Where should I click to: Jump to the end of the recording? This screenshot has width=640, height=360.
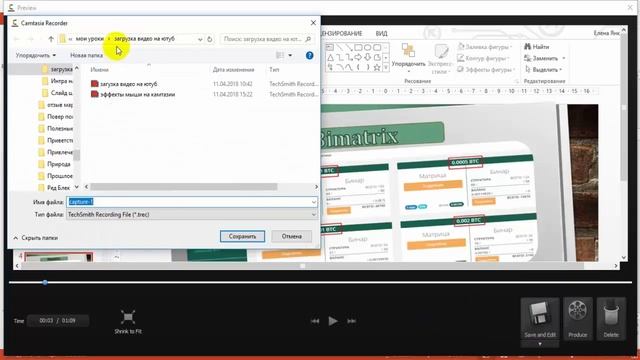(x=351, y=321)
